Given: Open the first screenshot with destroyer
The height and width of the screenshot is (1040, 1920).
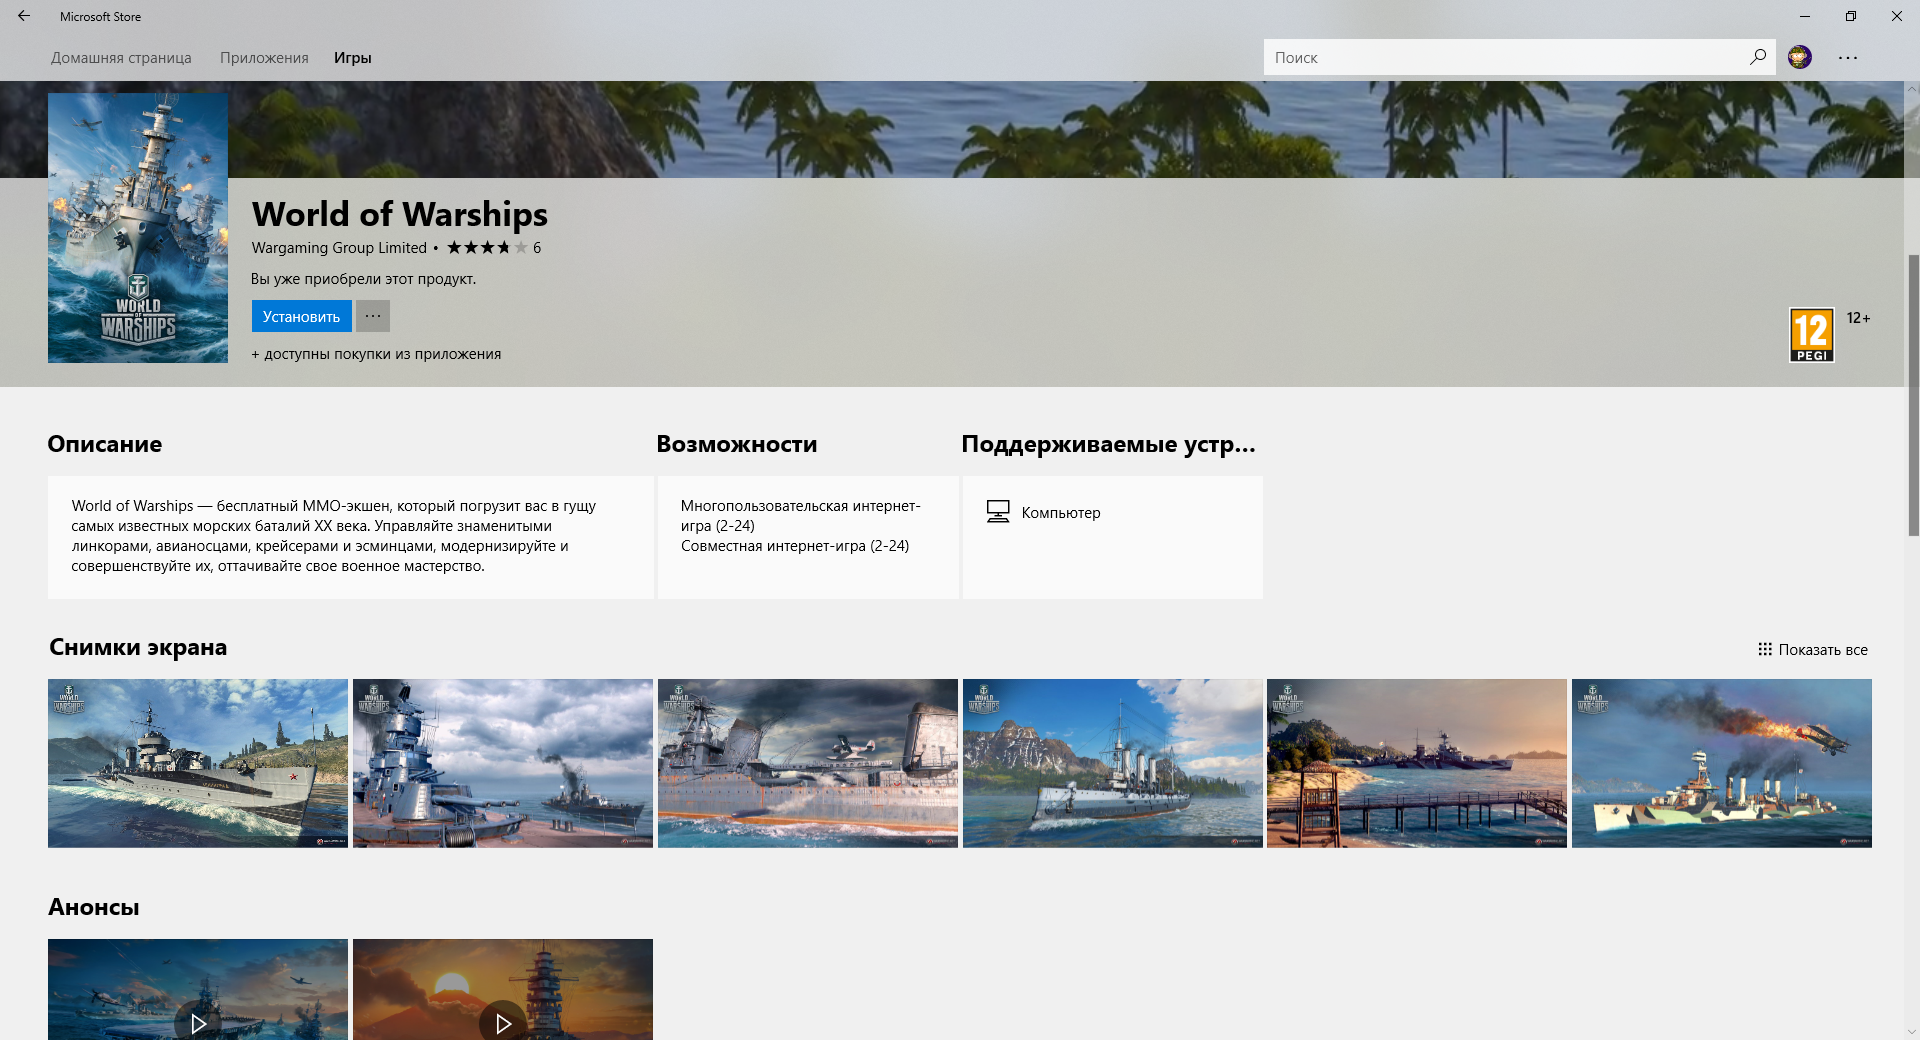Looking at the screenshot, I should (198, 763).
